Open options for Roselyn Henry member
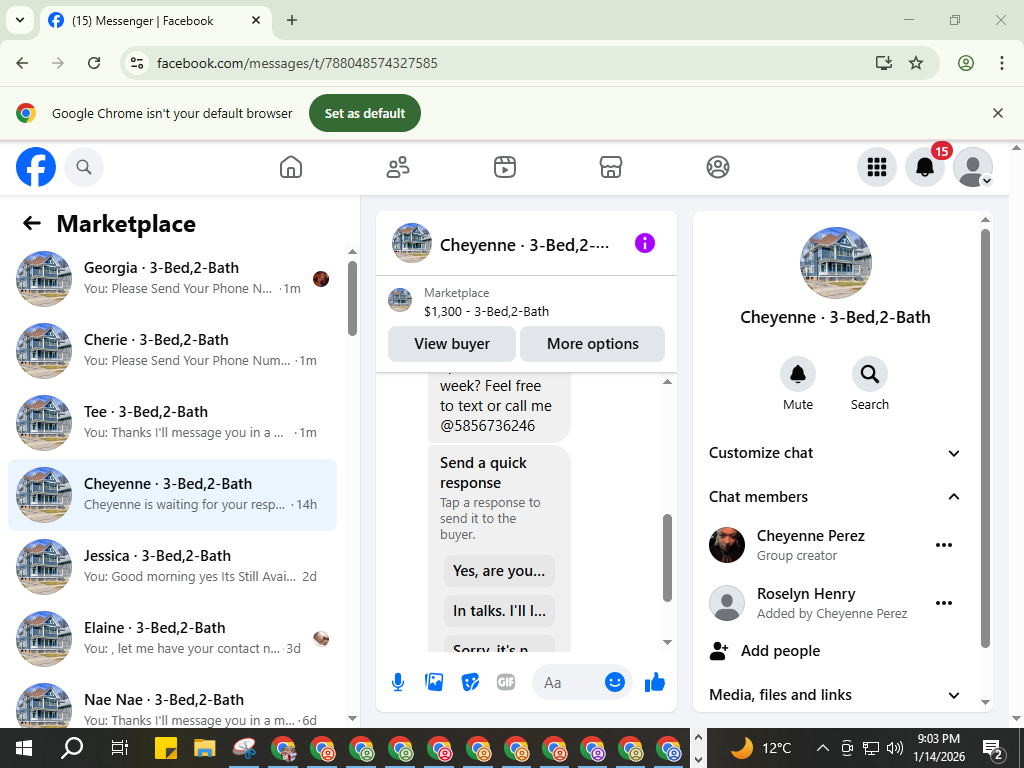The height and width of the screenshot is (768, 1024). coord(944,603)
